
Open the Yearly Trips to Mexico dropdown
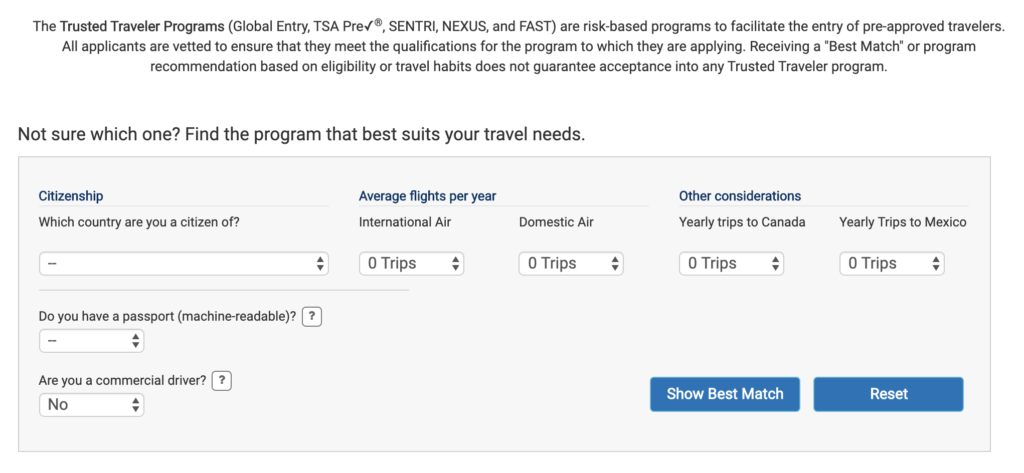(891, 263)
